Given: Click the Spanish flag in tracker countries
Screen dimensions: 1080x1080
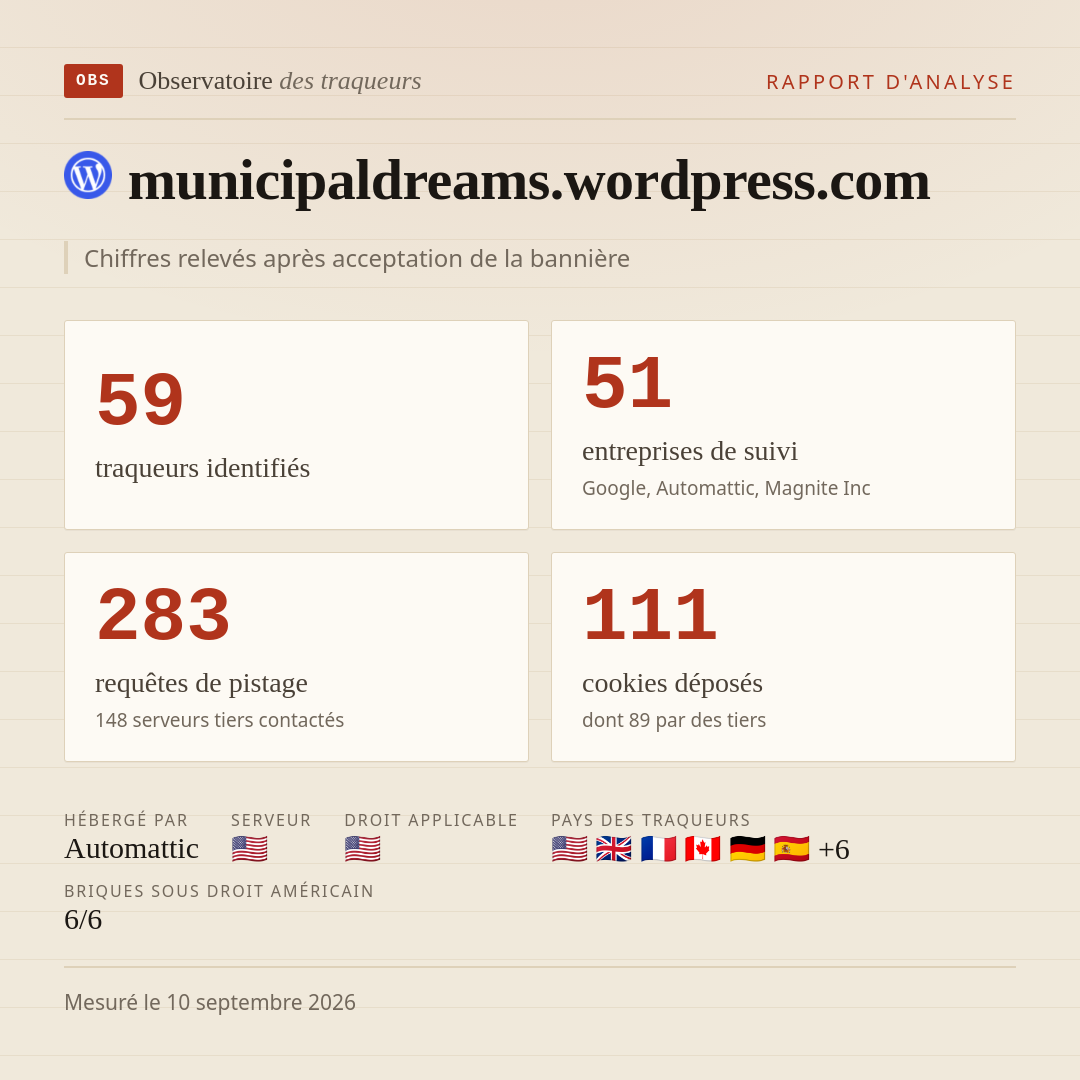Looking at the screenshot, I should click(x=791, y=849).
